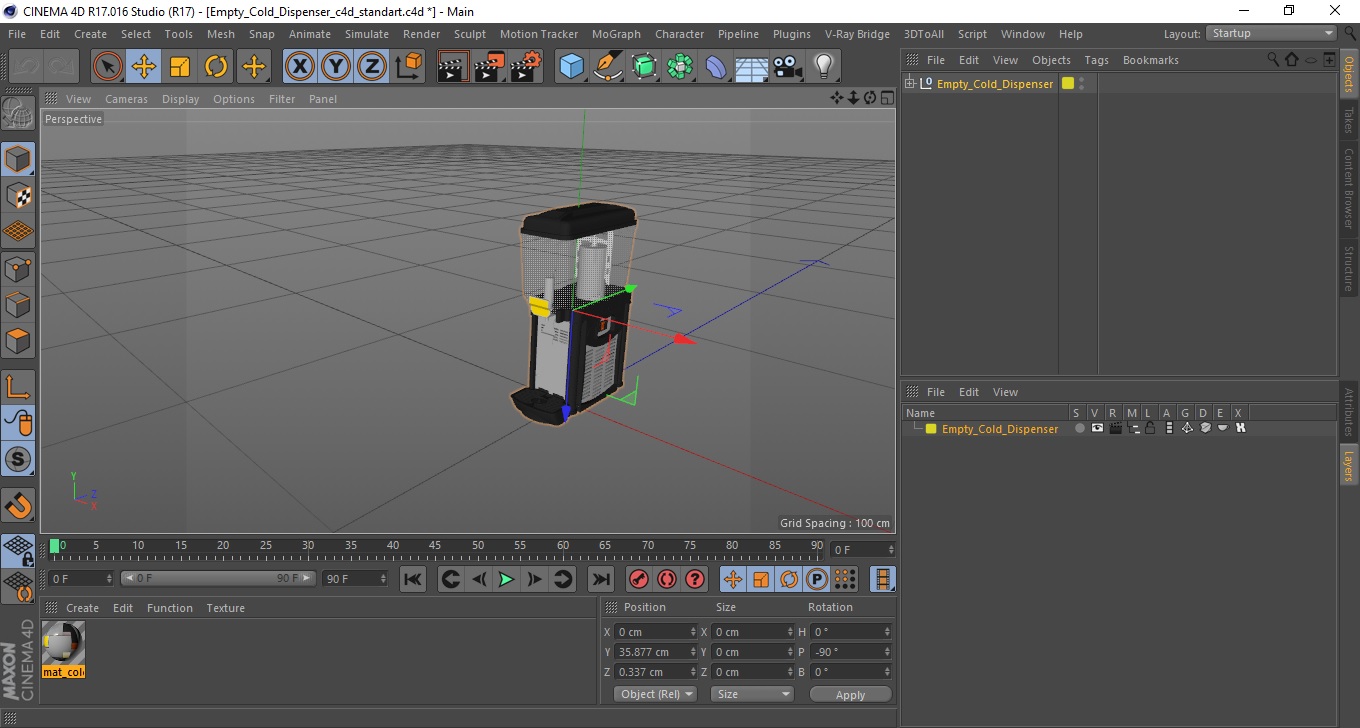1360x728 pixels.
Task: Toggle Z axis lock
Action: point(372,67)
